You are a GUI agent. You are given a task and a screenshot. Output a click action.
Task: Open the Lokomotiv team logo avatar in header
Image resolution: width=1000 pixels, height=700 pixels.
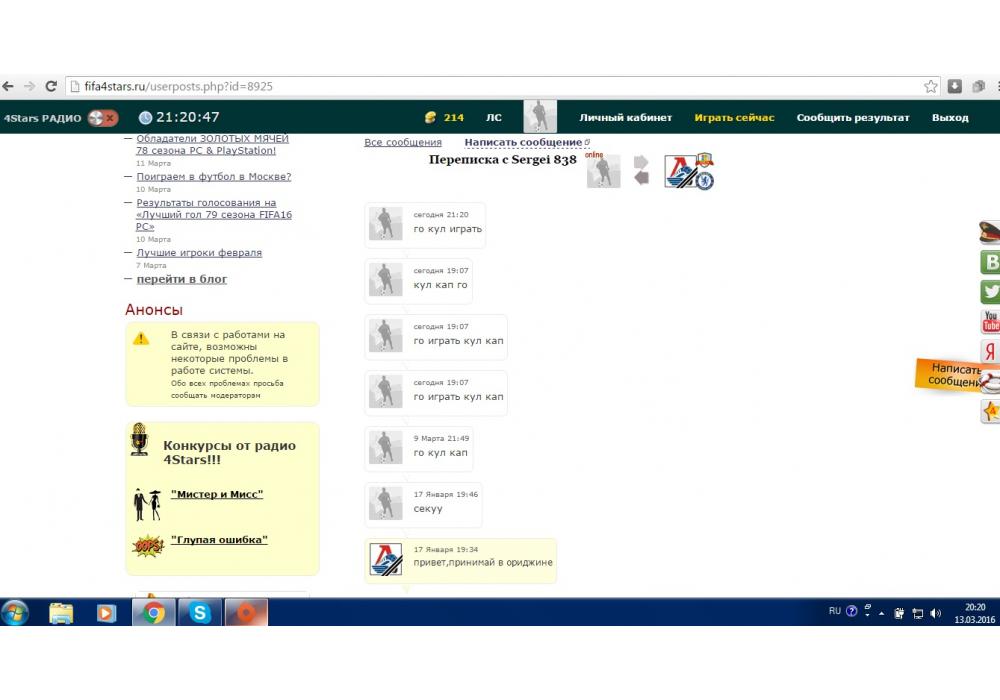(x=680, y=171)
